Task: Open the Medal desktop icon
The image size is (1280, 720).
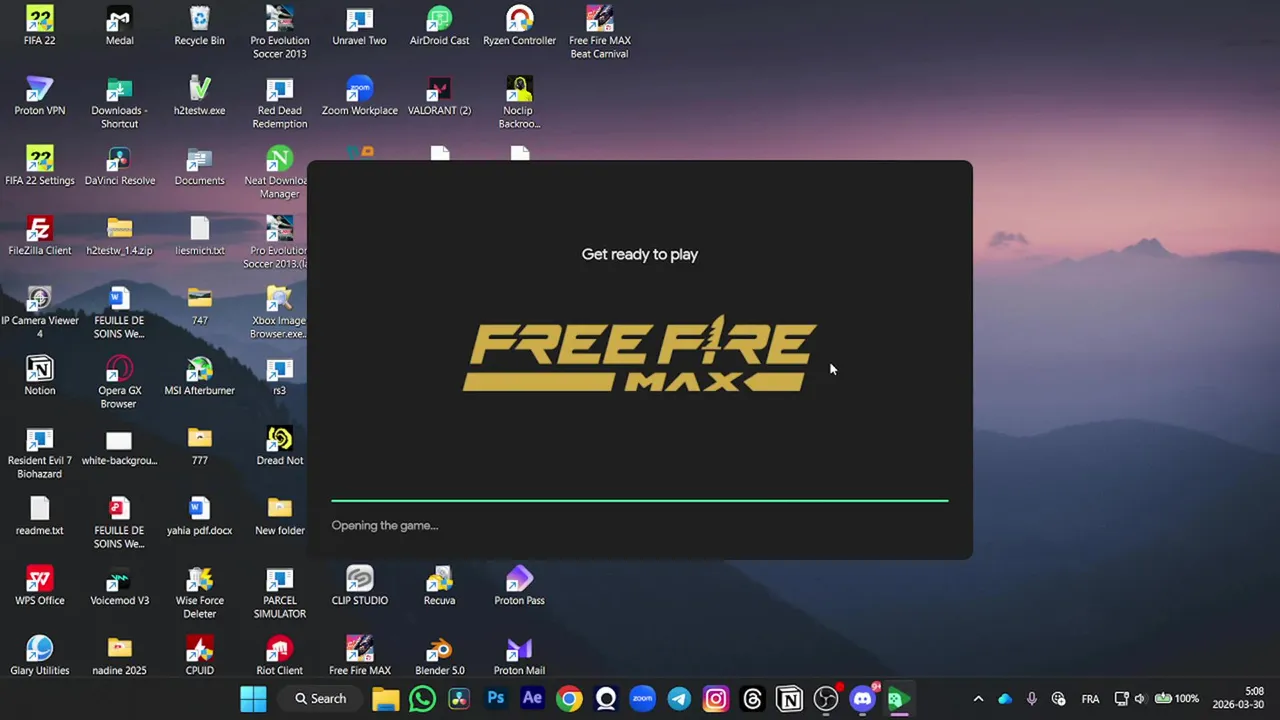Action: tap(119, 26)
